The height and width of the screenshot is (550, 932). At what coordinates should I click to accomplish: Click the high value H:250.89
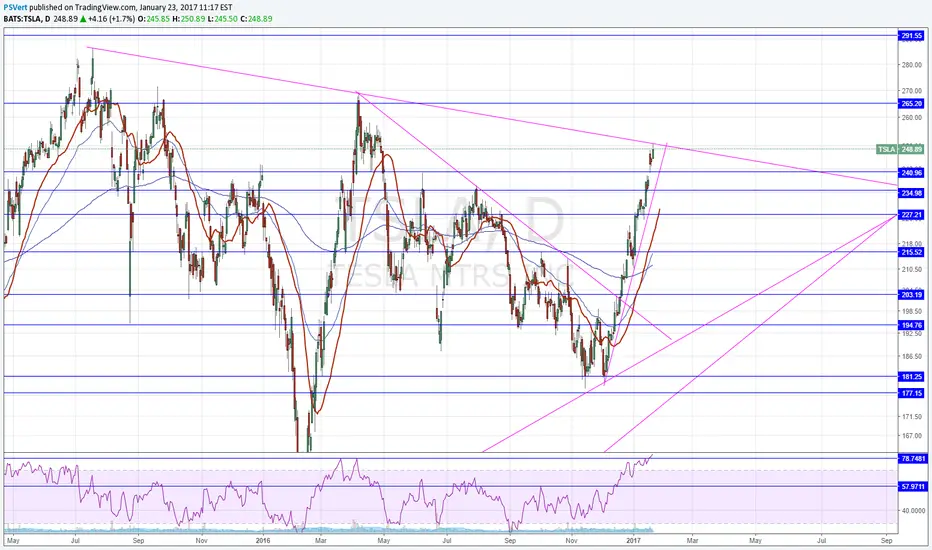click(189, 19)
